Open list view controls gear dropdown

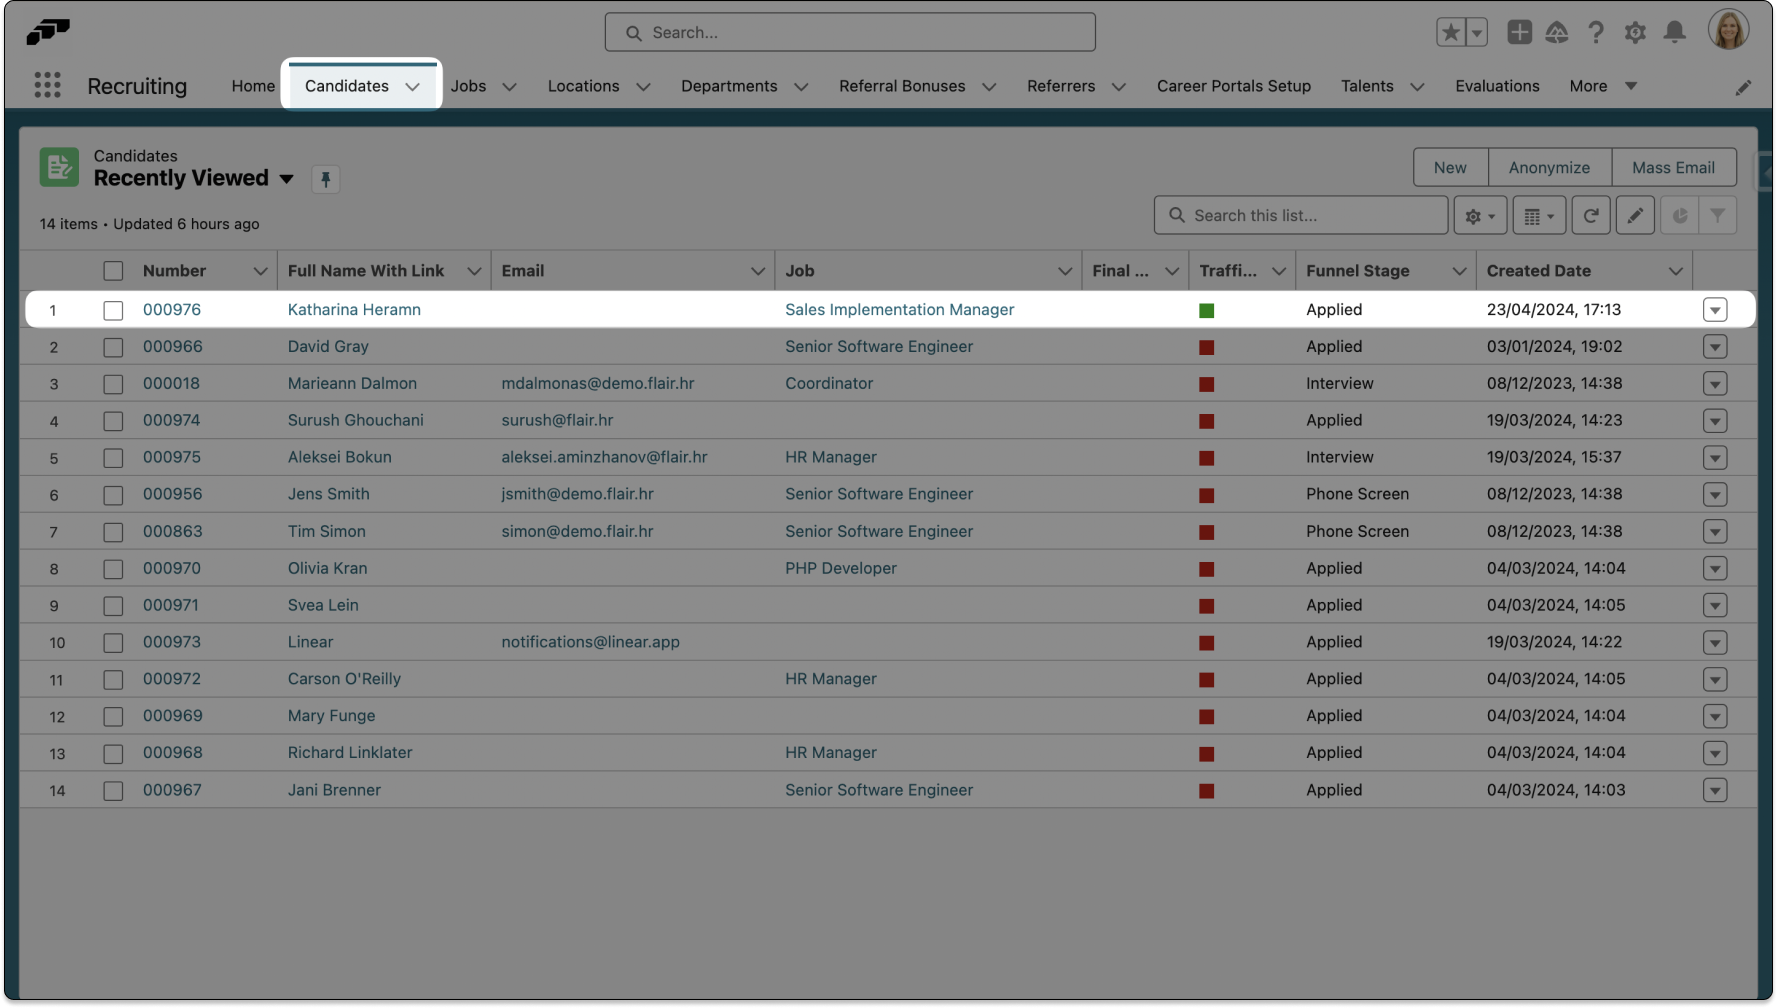pyautogui.click(x=1479, y=216)
